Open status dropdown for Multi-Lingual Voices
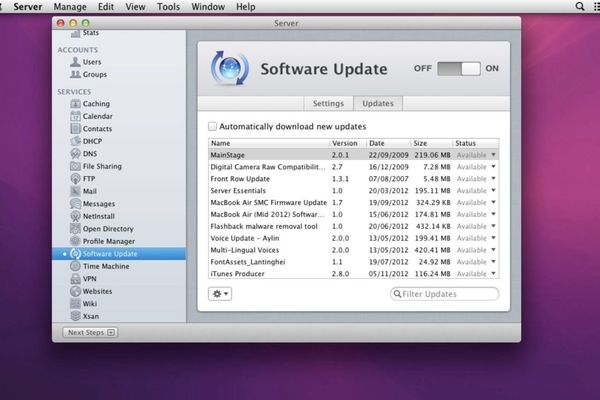The height and width of the screenshot is (400, 600). pyautogui.click(x=493, y=250)
